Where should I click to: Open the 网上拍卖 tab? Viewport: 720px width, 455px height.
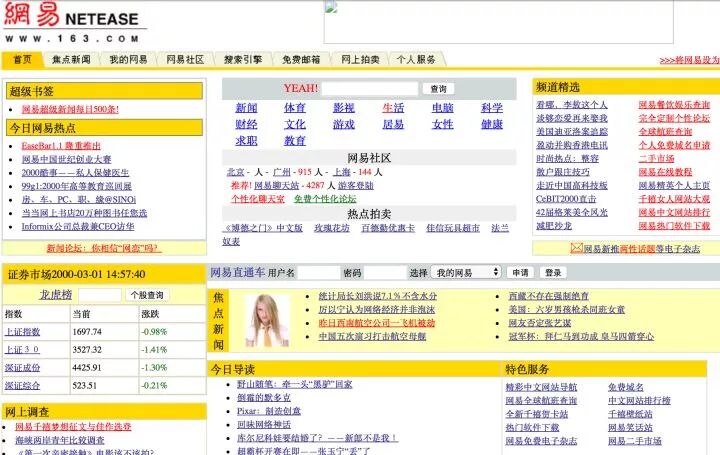[360, 60]
